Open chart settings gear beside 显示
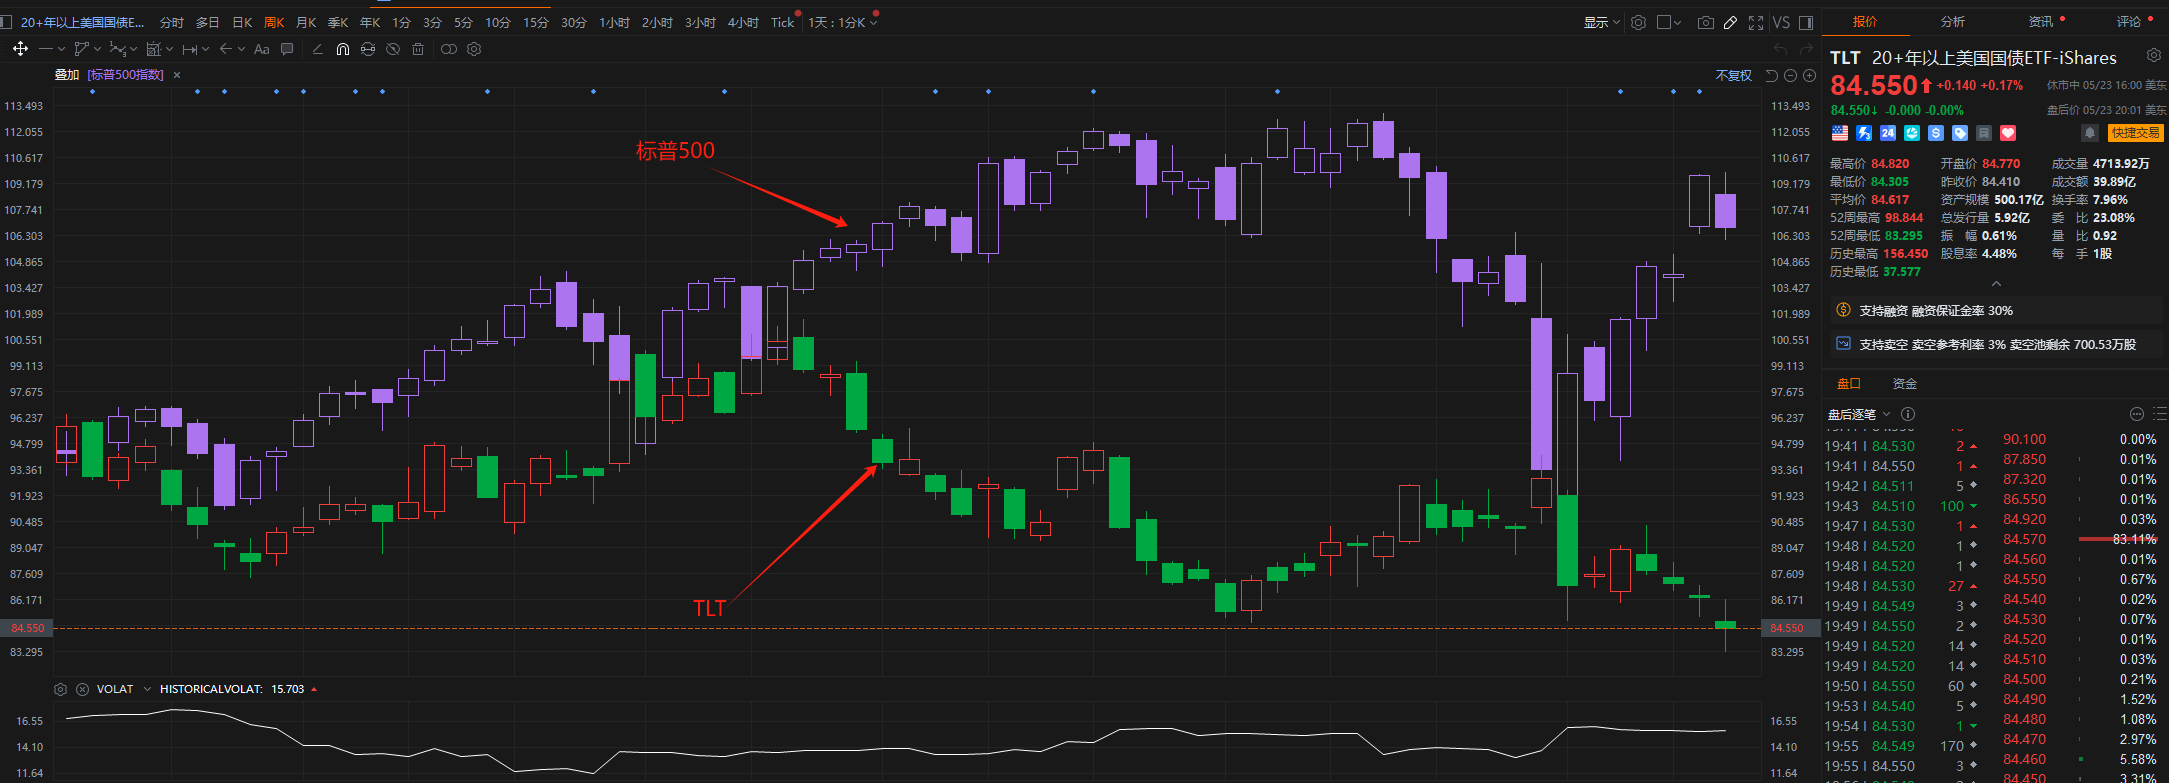The width and height of the screenshot is (2169, 783). coord(1638,22)
